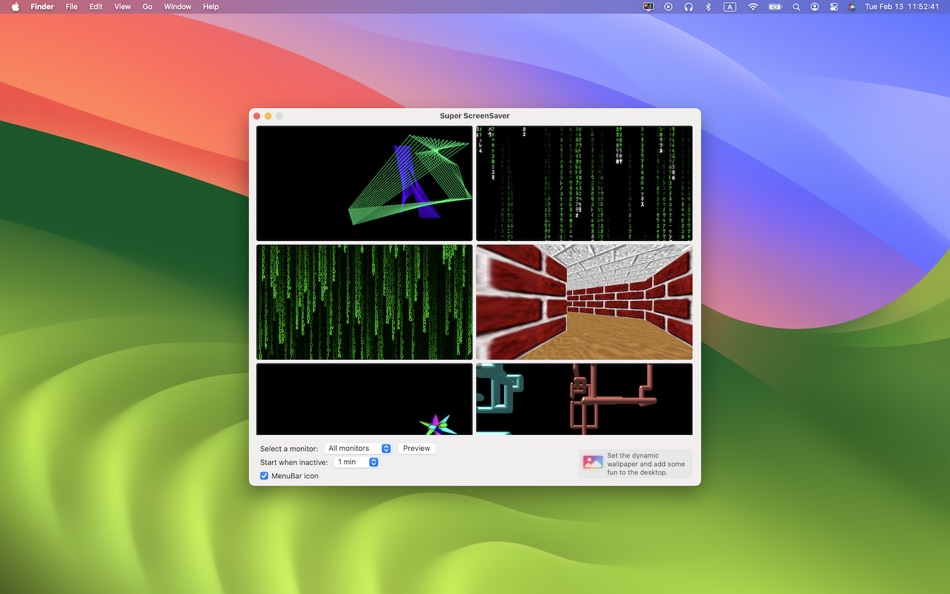The height and width of the screenshot is (594, 950).
Task: Click the Super ScreenSaver menu bar monitor icon
Action: pos(648,7)
